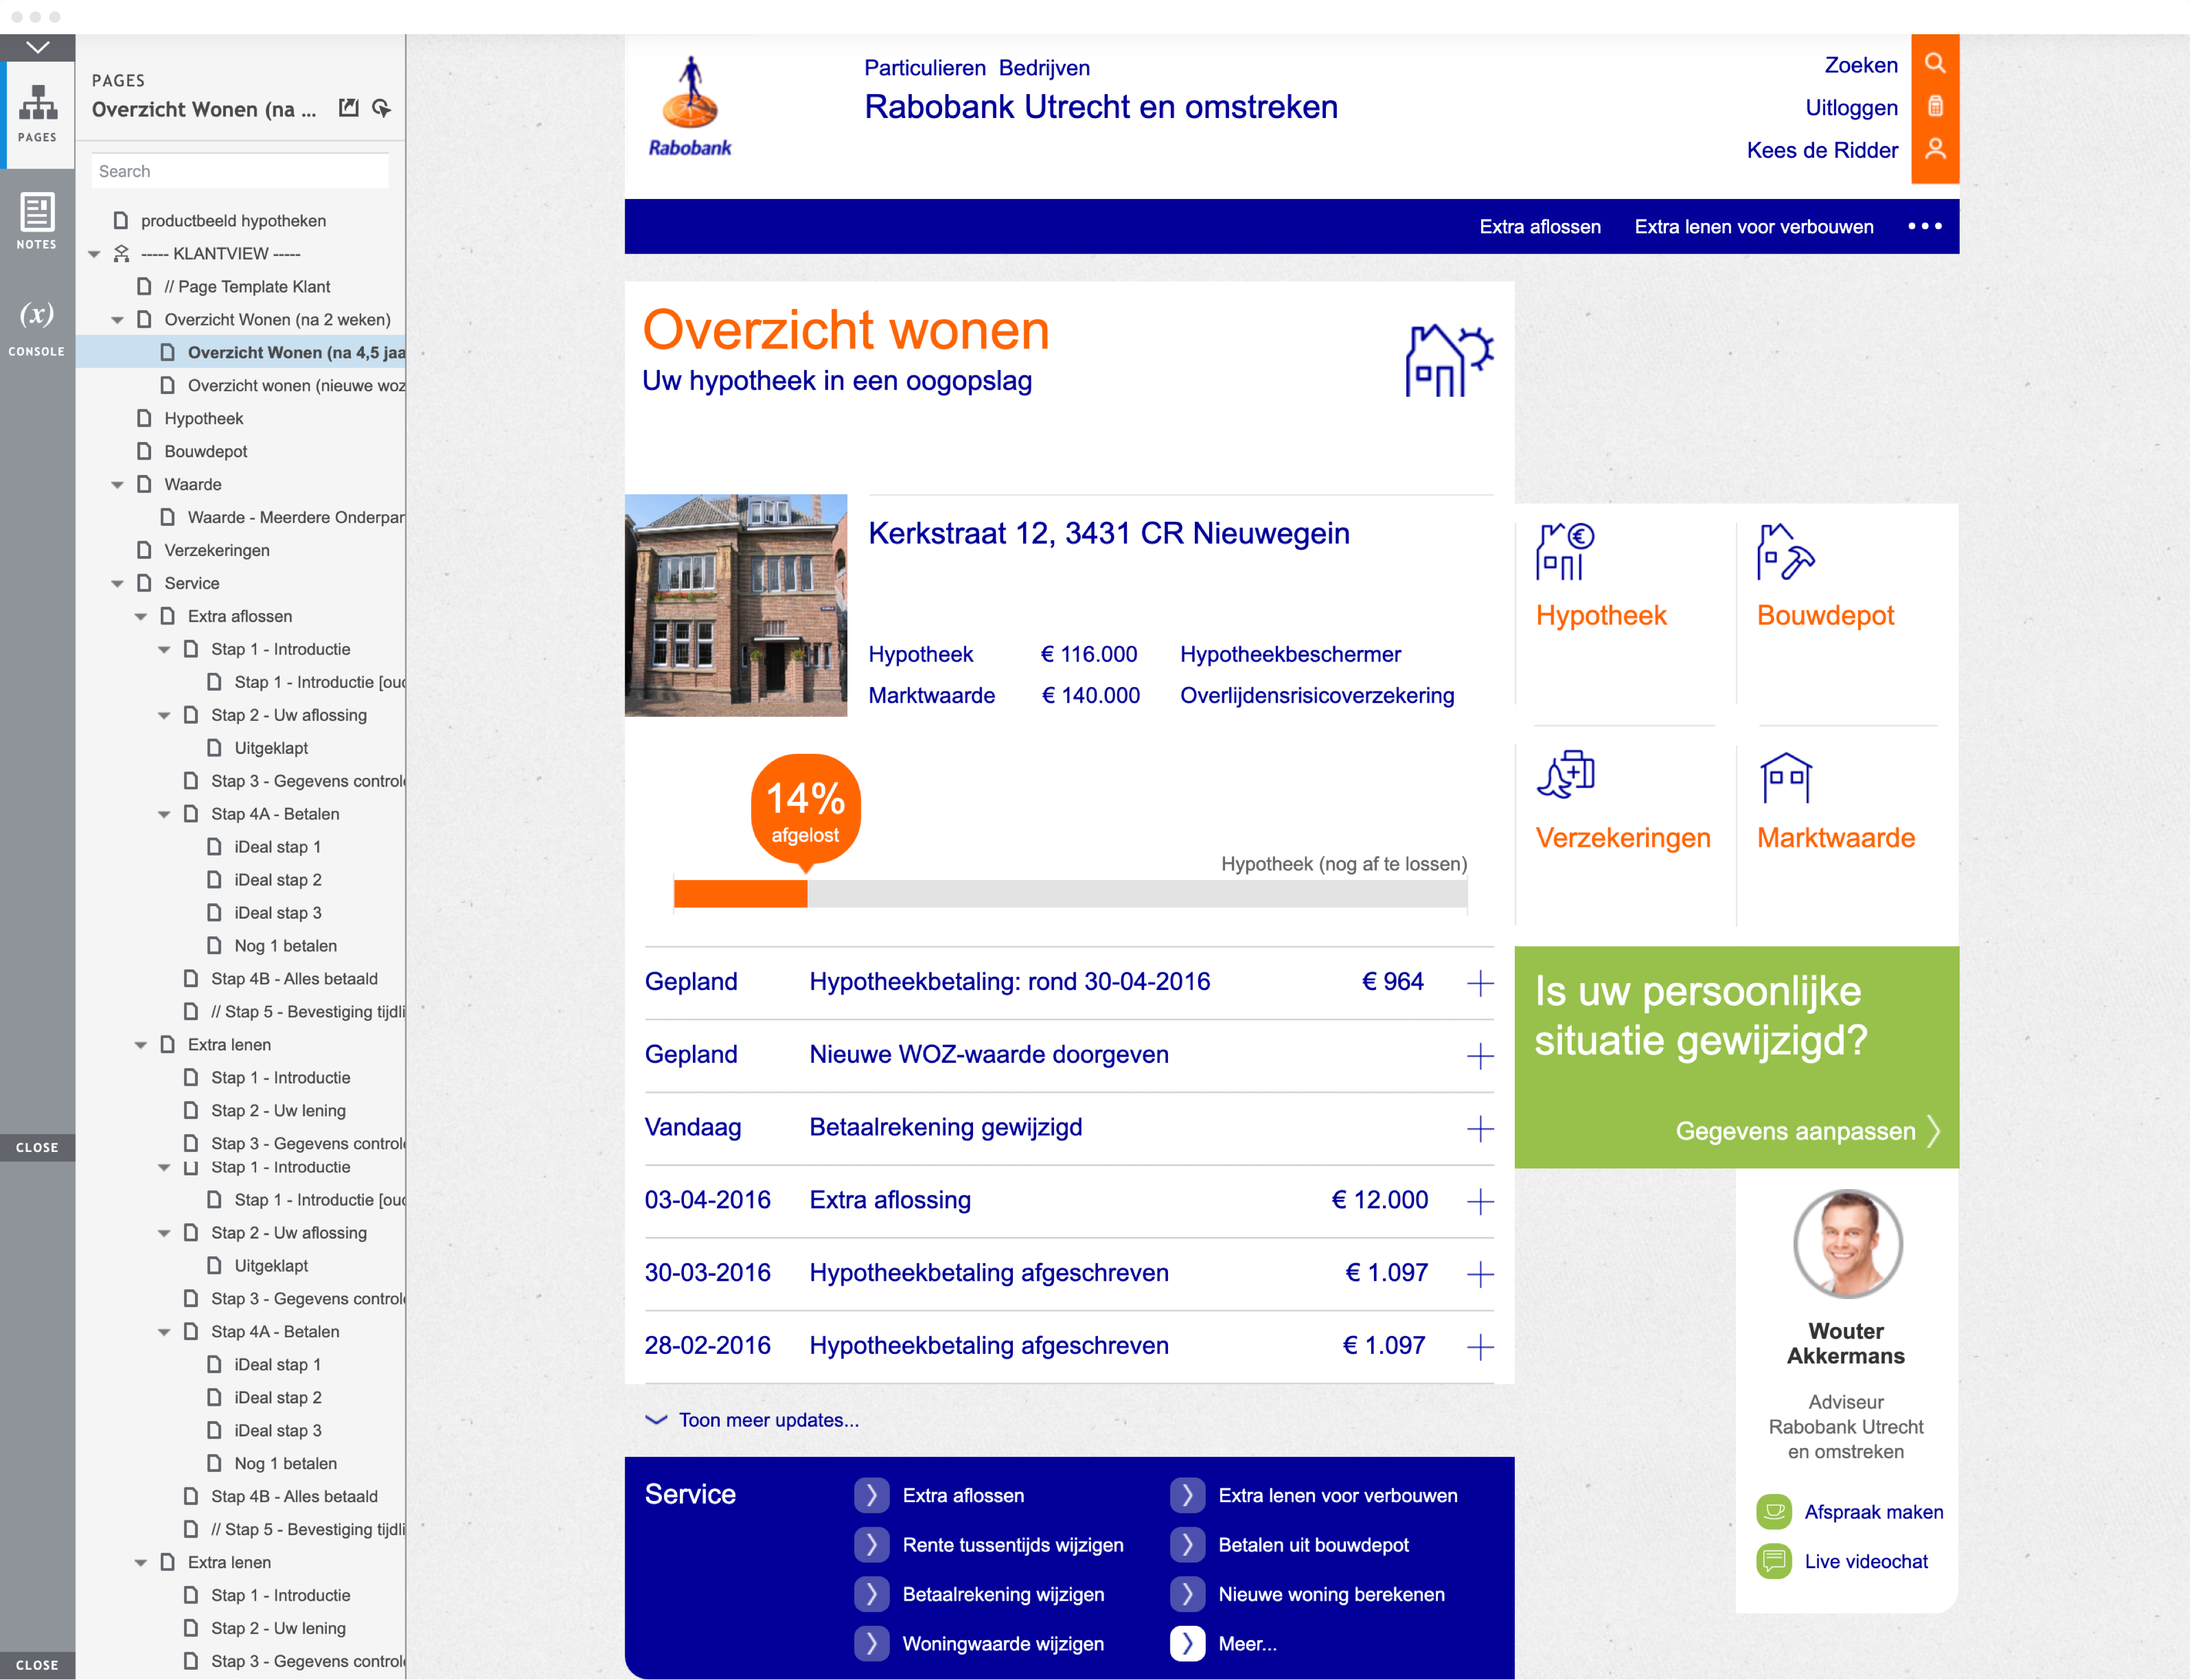
Task: Click arrow icon next to Woningwaarde wijzigen
Action: coord(871,1643)
